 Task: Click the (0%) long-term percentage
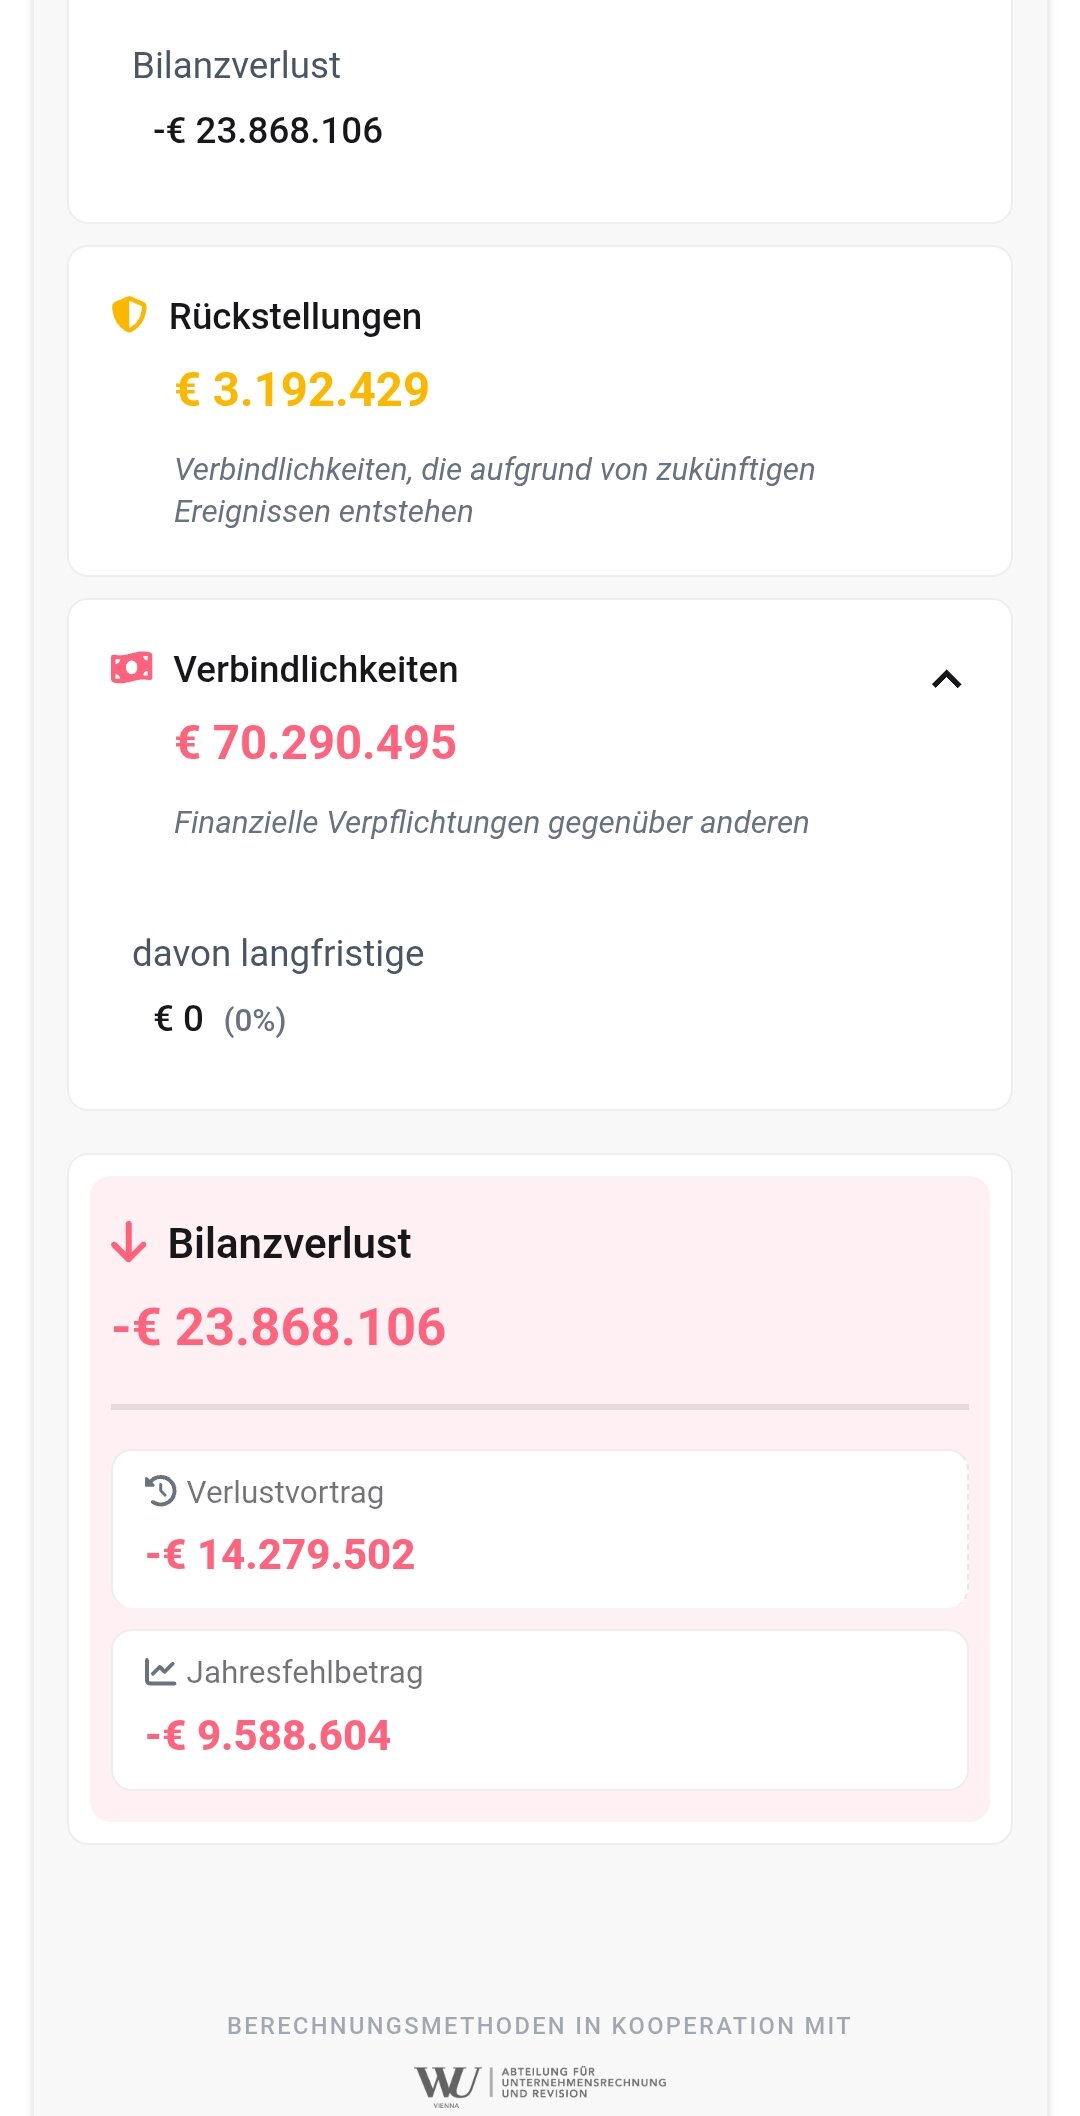point(255,1020)
